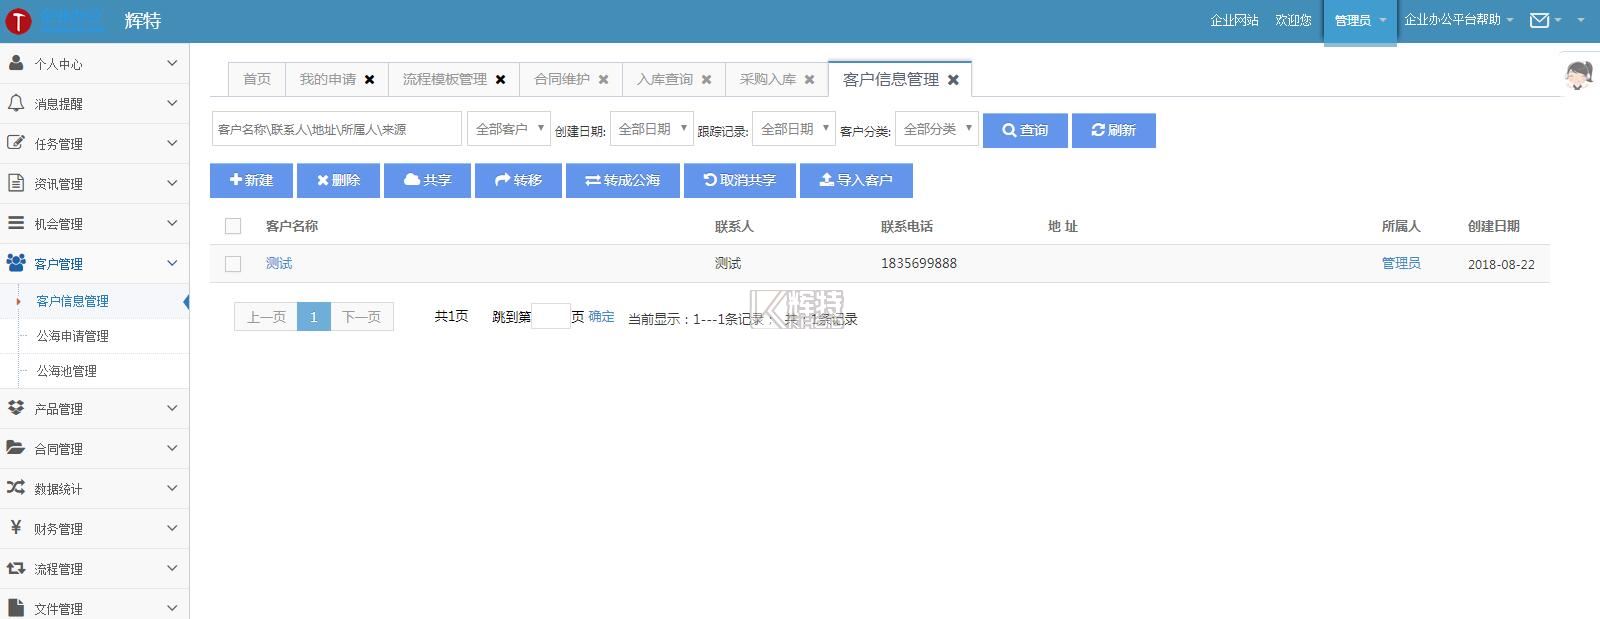Click the 消息提醒 bell icon
Viewport: 1600px width, 619px height.
tap(16, 103)
